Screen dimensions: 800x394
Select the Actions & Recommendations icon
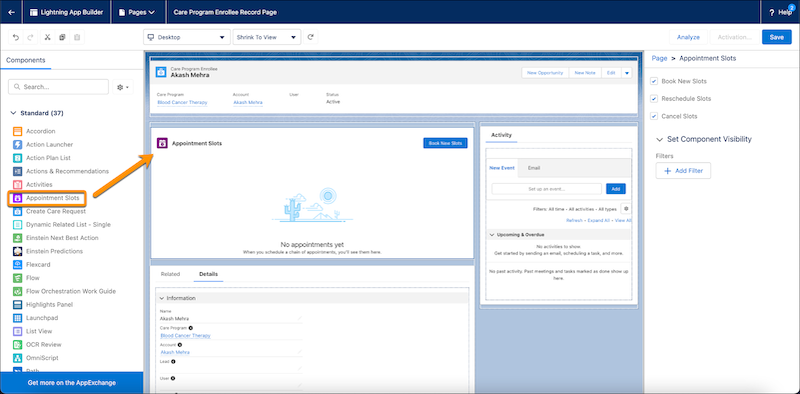point(17,171)
